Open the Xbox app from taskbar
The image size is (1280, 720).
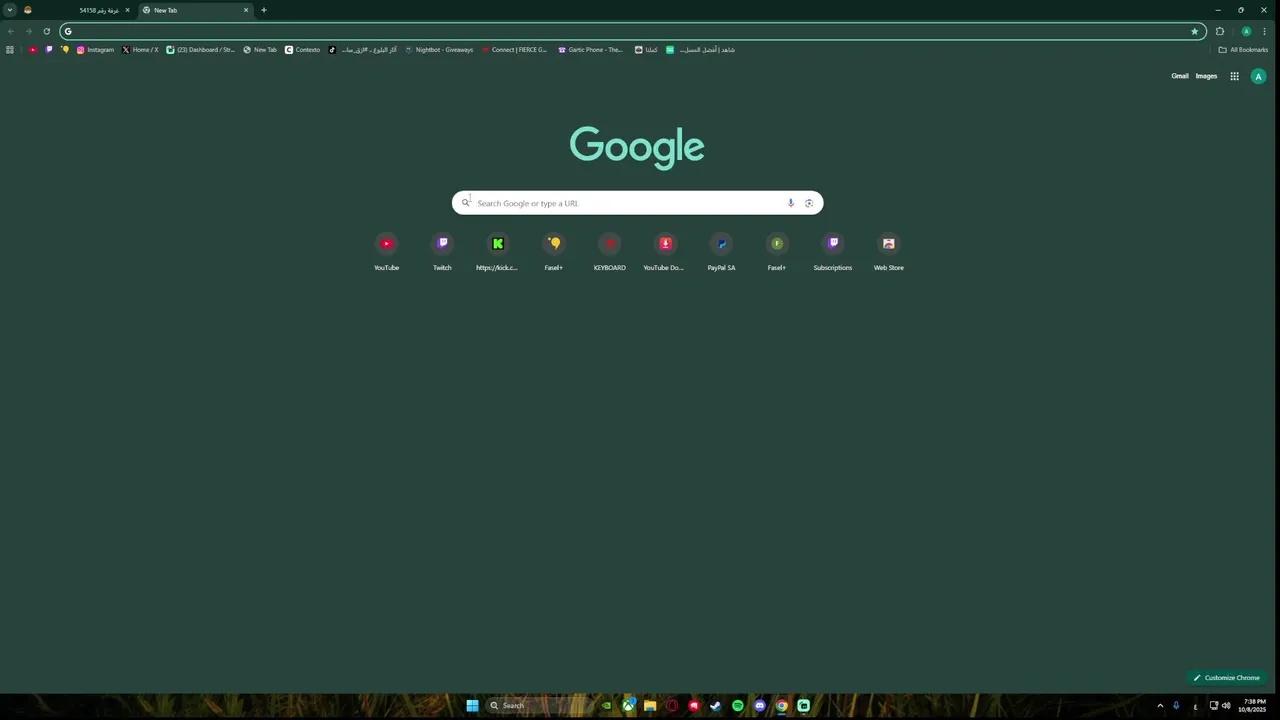pos(628,705)
